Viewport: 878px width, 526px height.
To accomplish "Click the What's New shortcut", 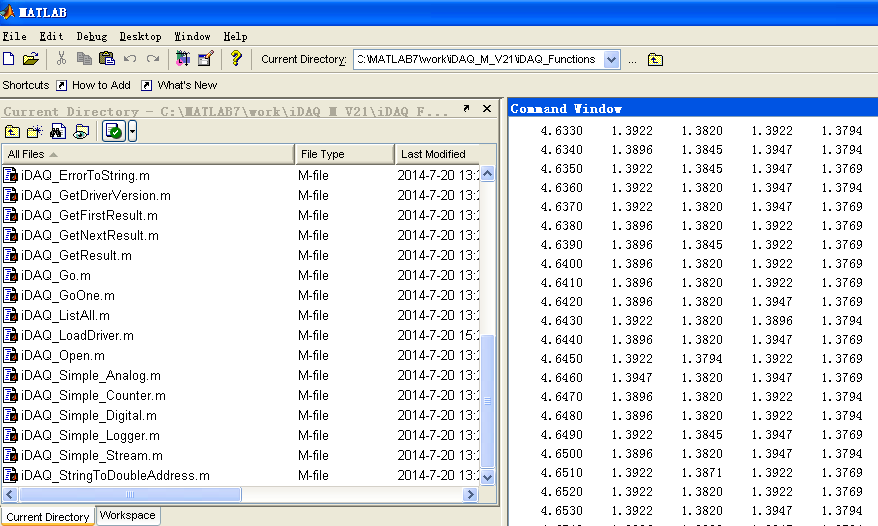I will coord(179,85).
